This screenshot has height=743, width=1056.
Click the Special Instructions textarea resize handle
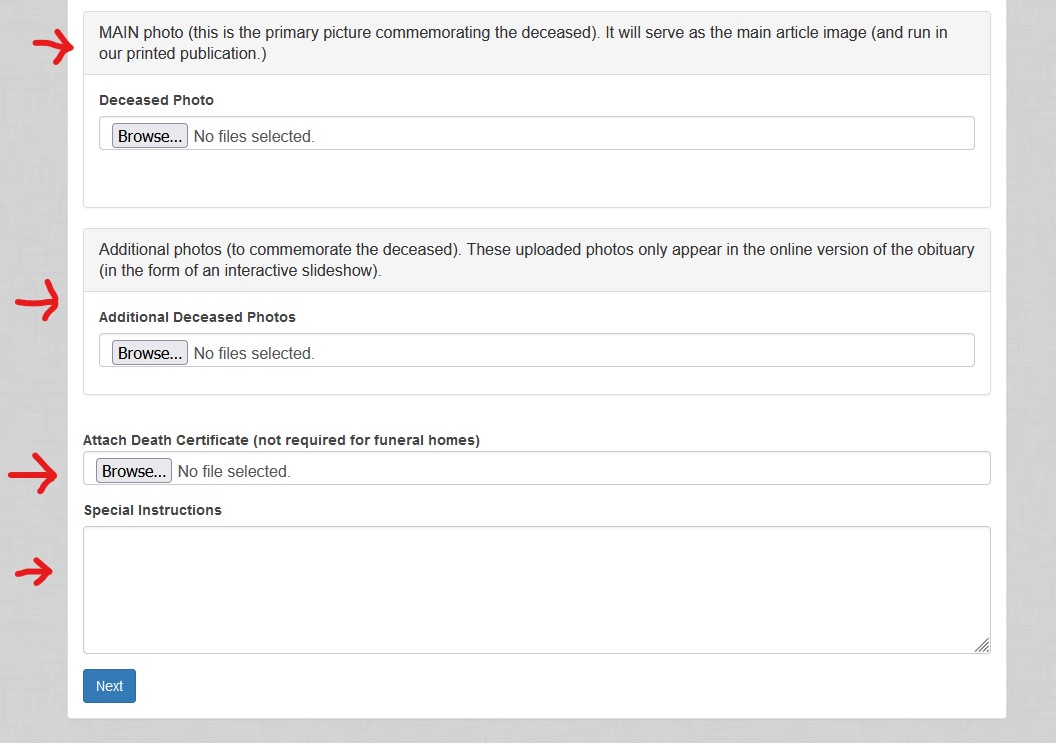[982, 645]
